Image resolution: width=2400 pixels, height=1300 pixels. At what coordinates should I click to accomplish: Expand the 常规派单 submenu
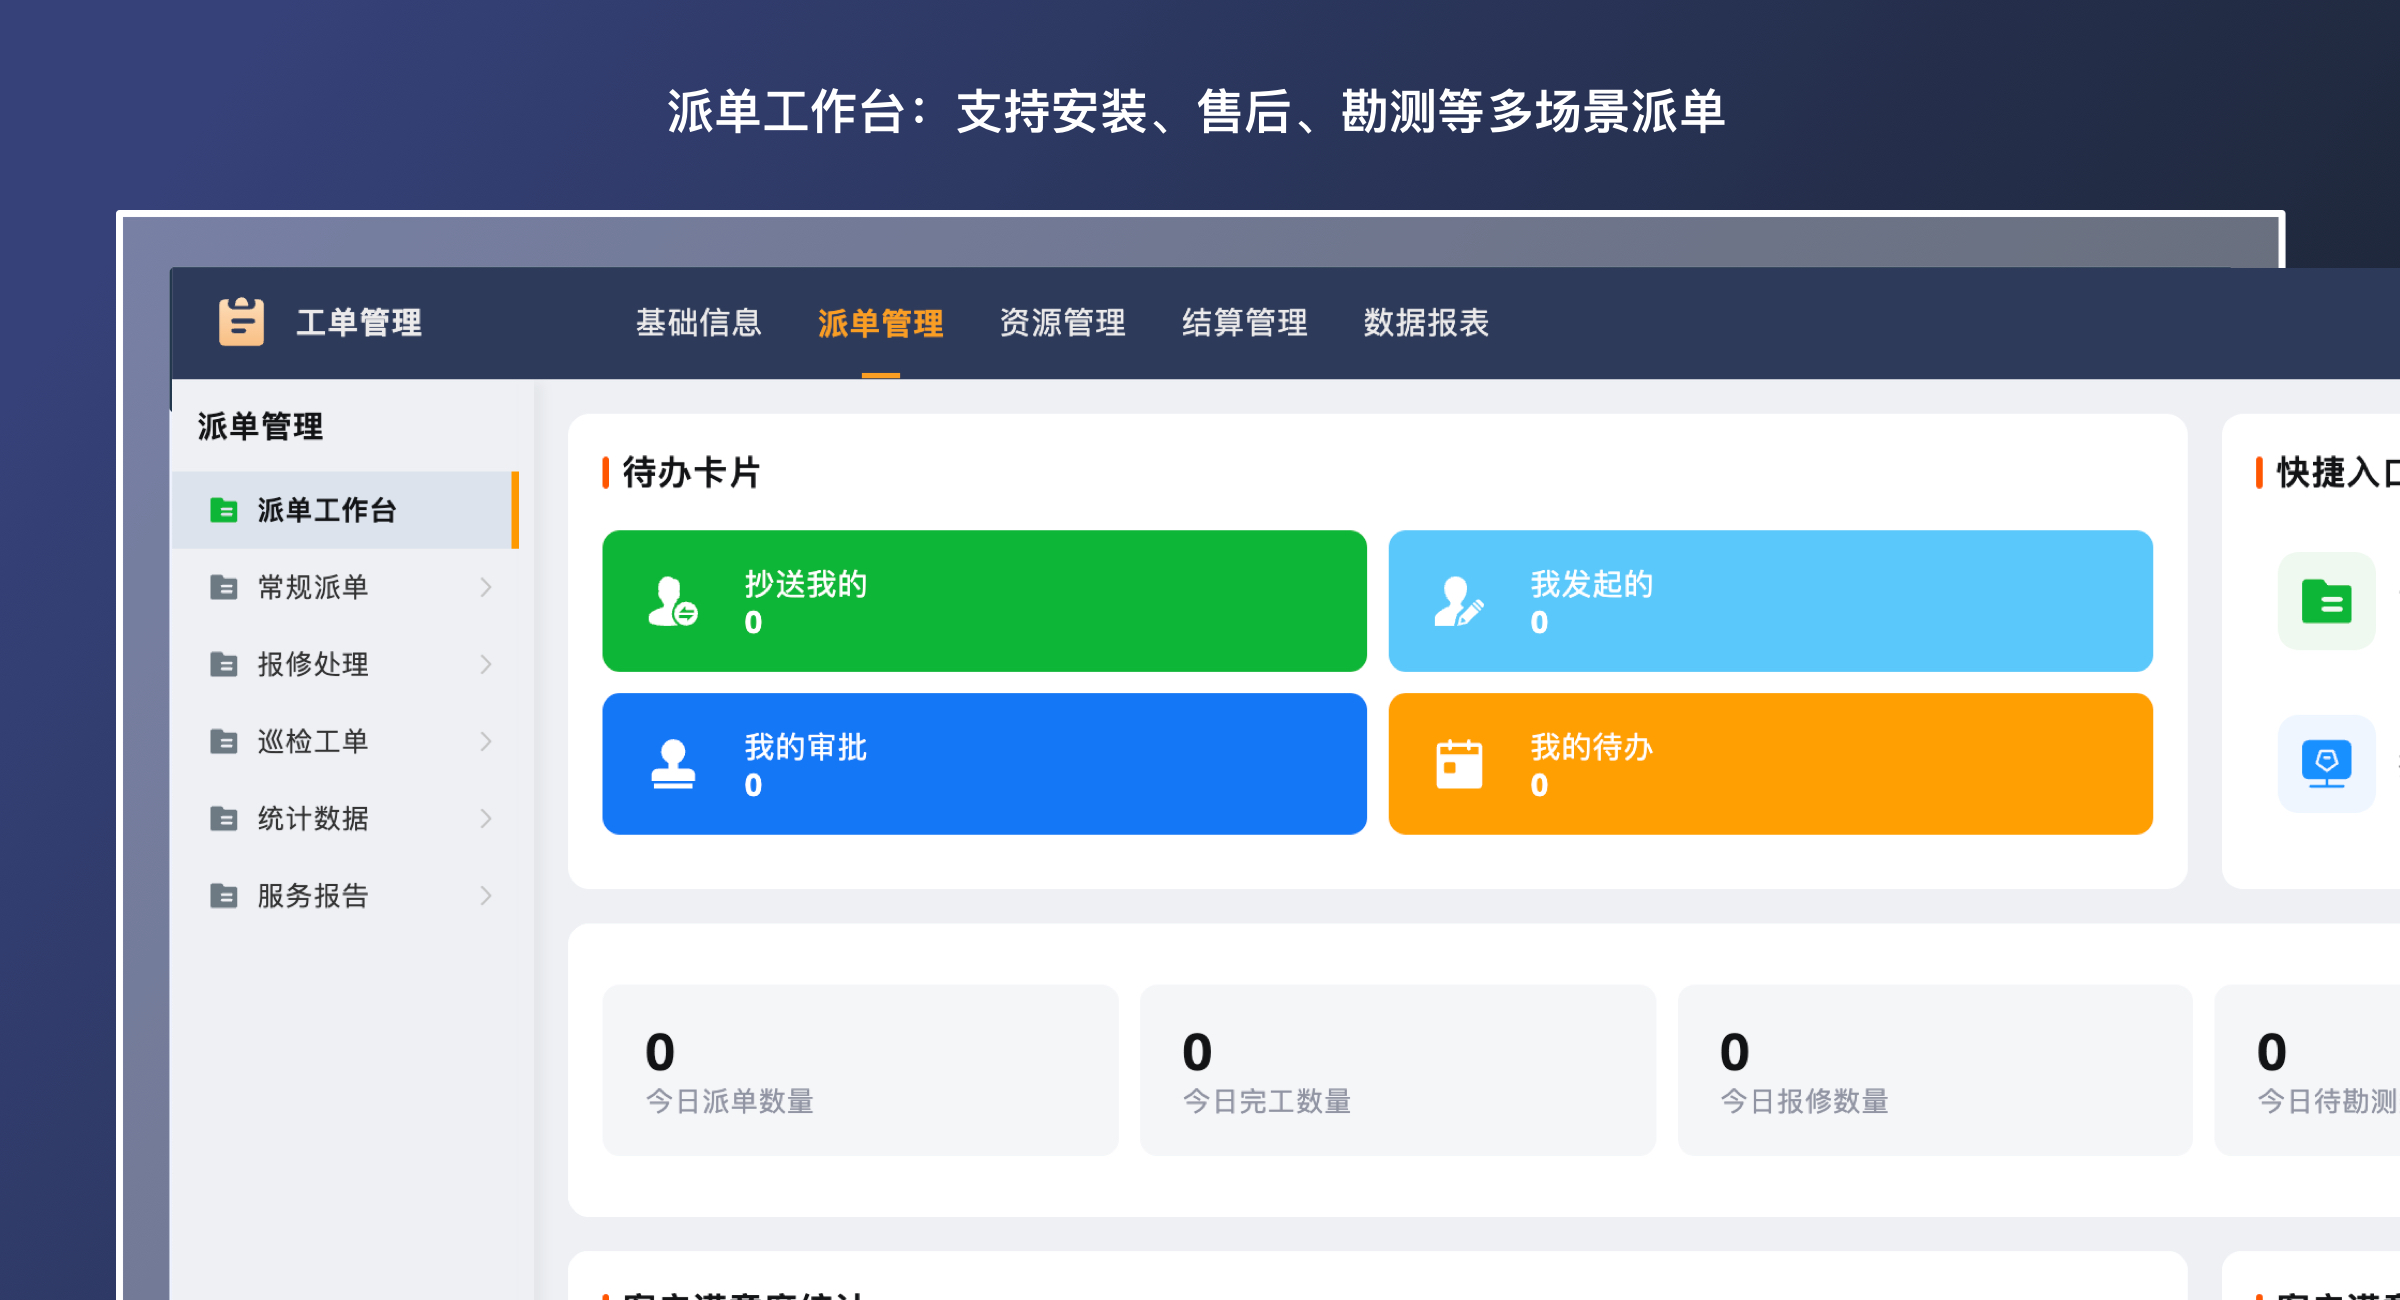pos(487,587)
